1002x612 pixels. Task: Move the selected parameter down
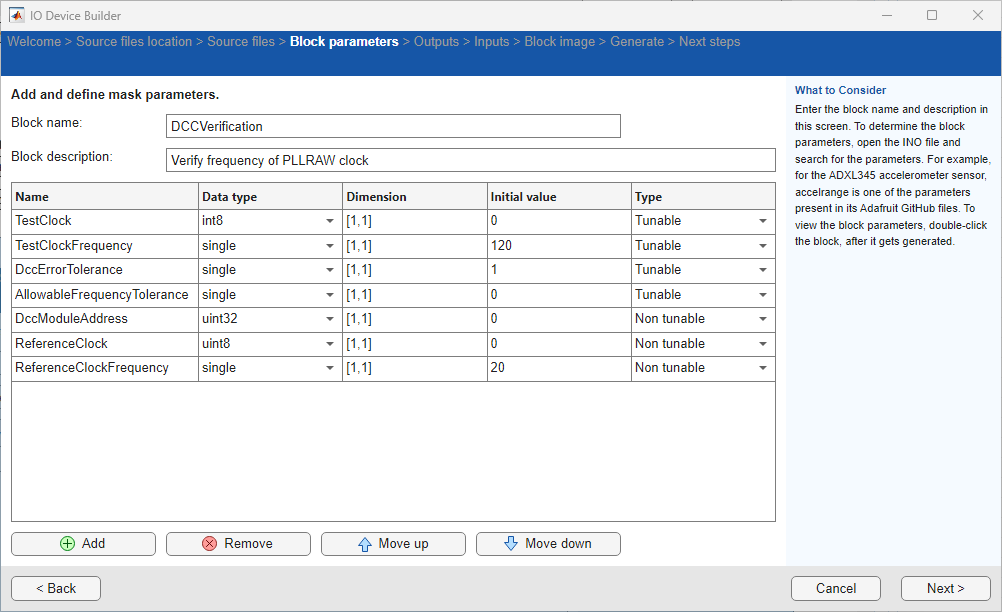point(548,543)
